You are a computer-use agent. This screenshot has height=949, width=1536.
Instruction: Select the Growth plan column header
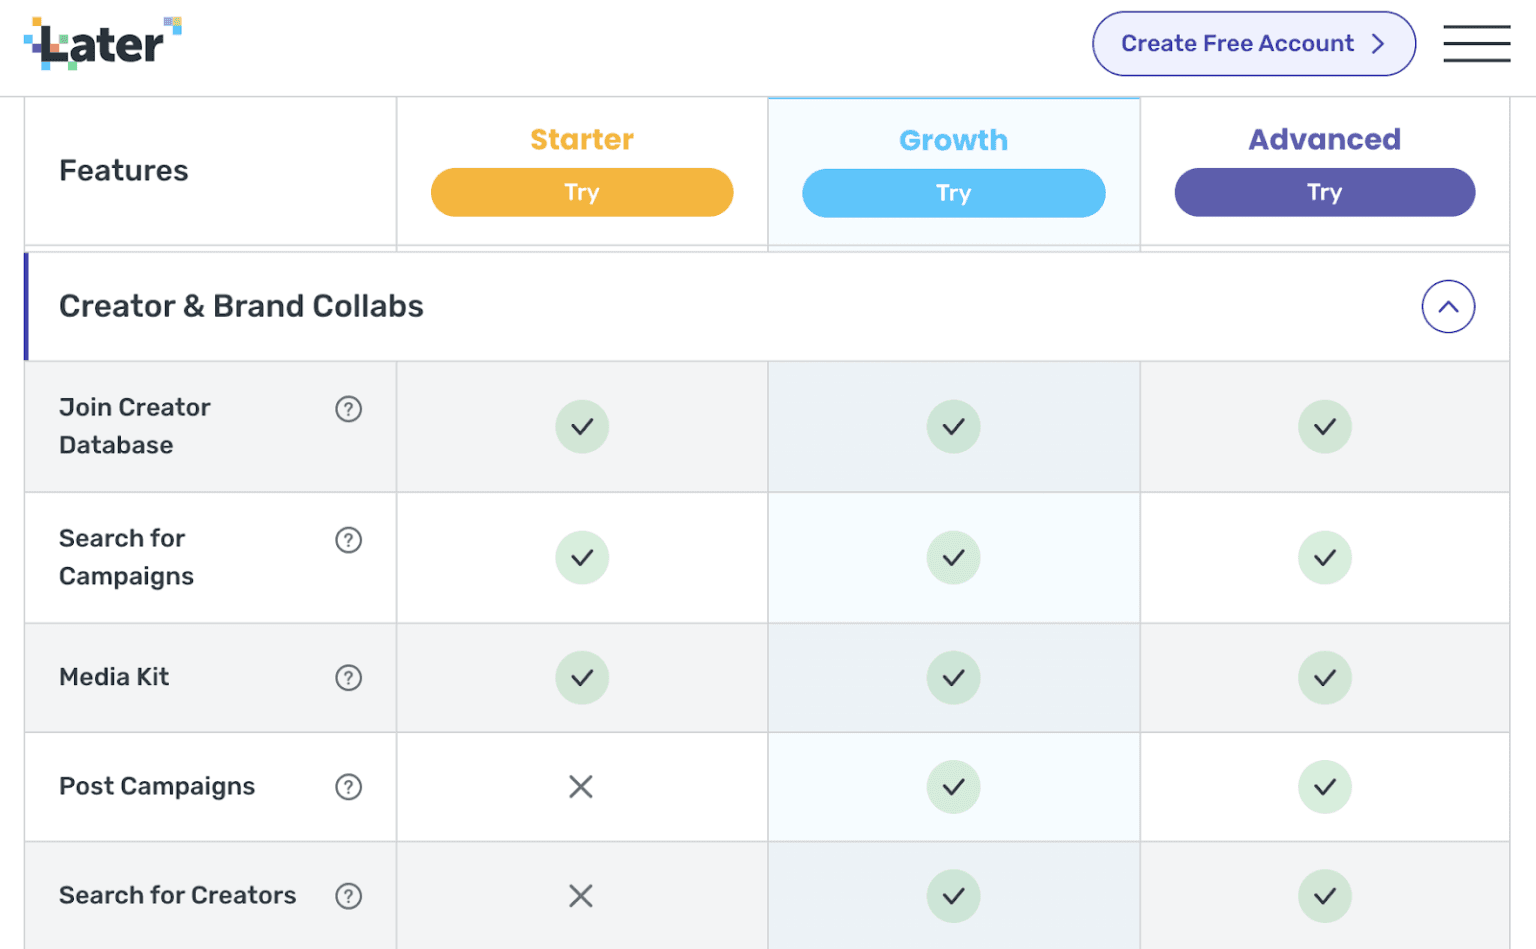953,140
